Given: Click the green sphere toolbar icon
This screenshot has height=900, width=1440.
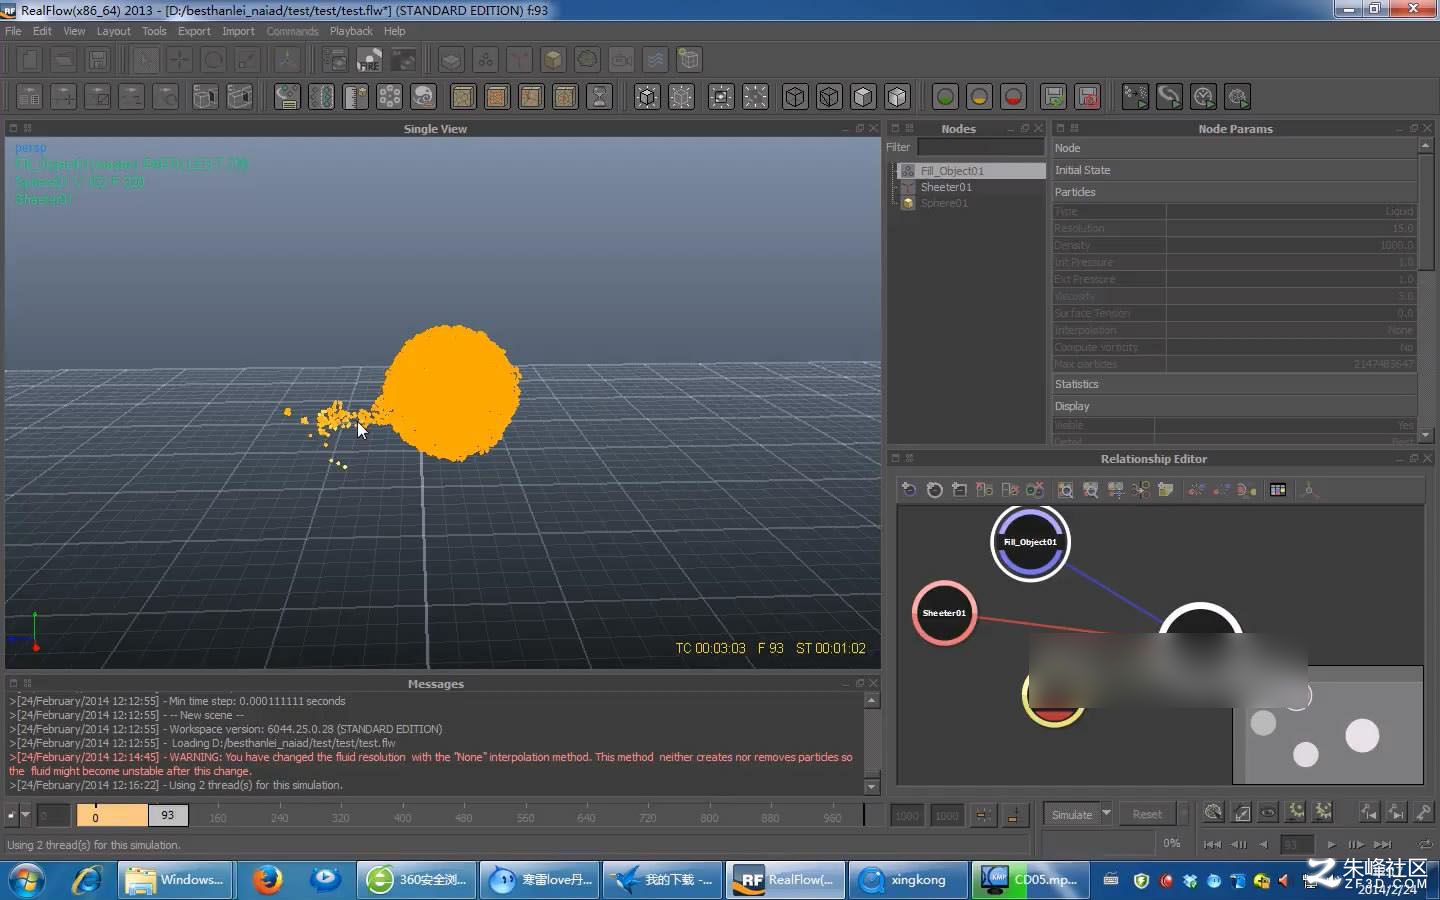Looking at the screenshot, I should point(945,97).
